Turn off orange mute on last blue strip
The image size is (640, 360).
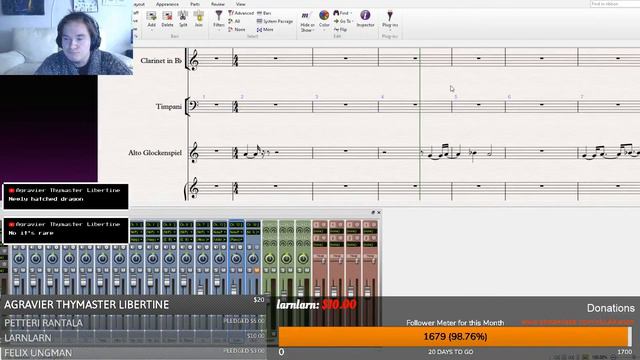coord(257,270)
